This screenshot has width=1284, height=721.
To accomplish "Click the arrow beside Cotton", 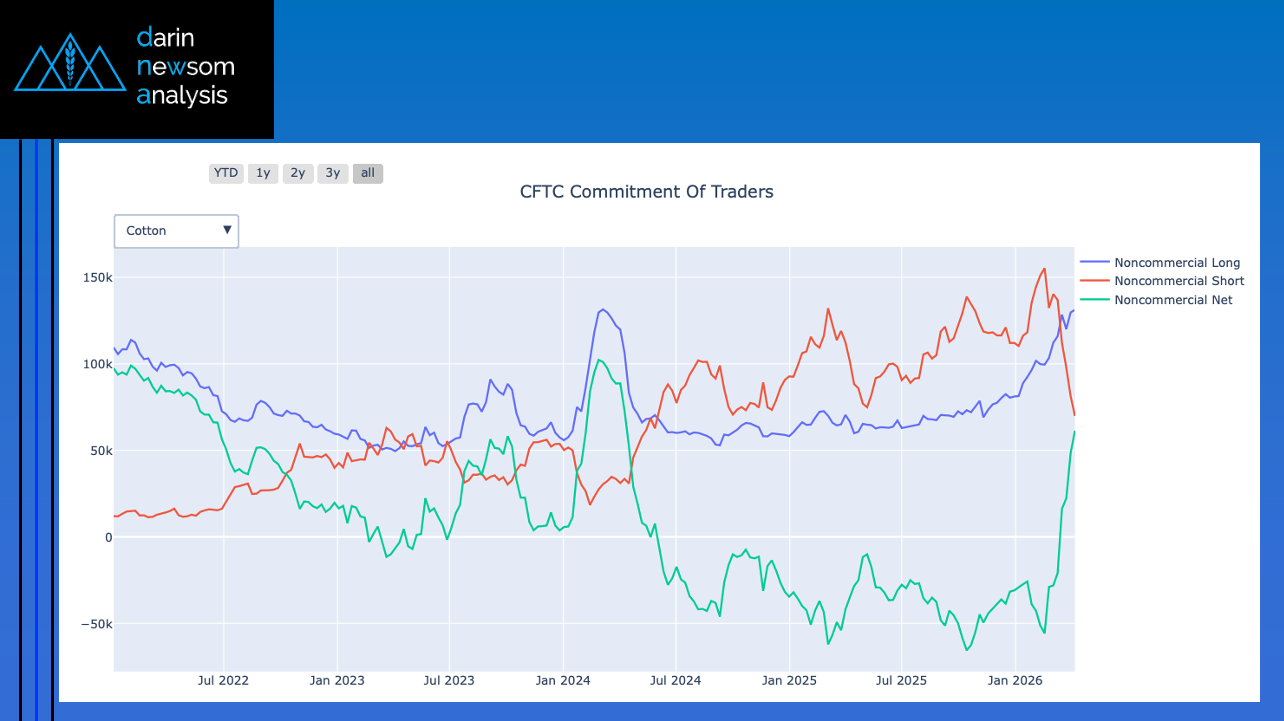I will tap(228, 230).
